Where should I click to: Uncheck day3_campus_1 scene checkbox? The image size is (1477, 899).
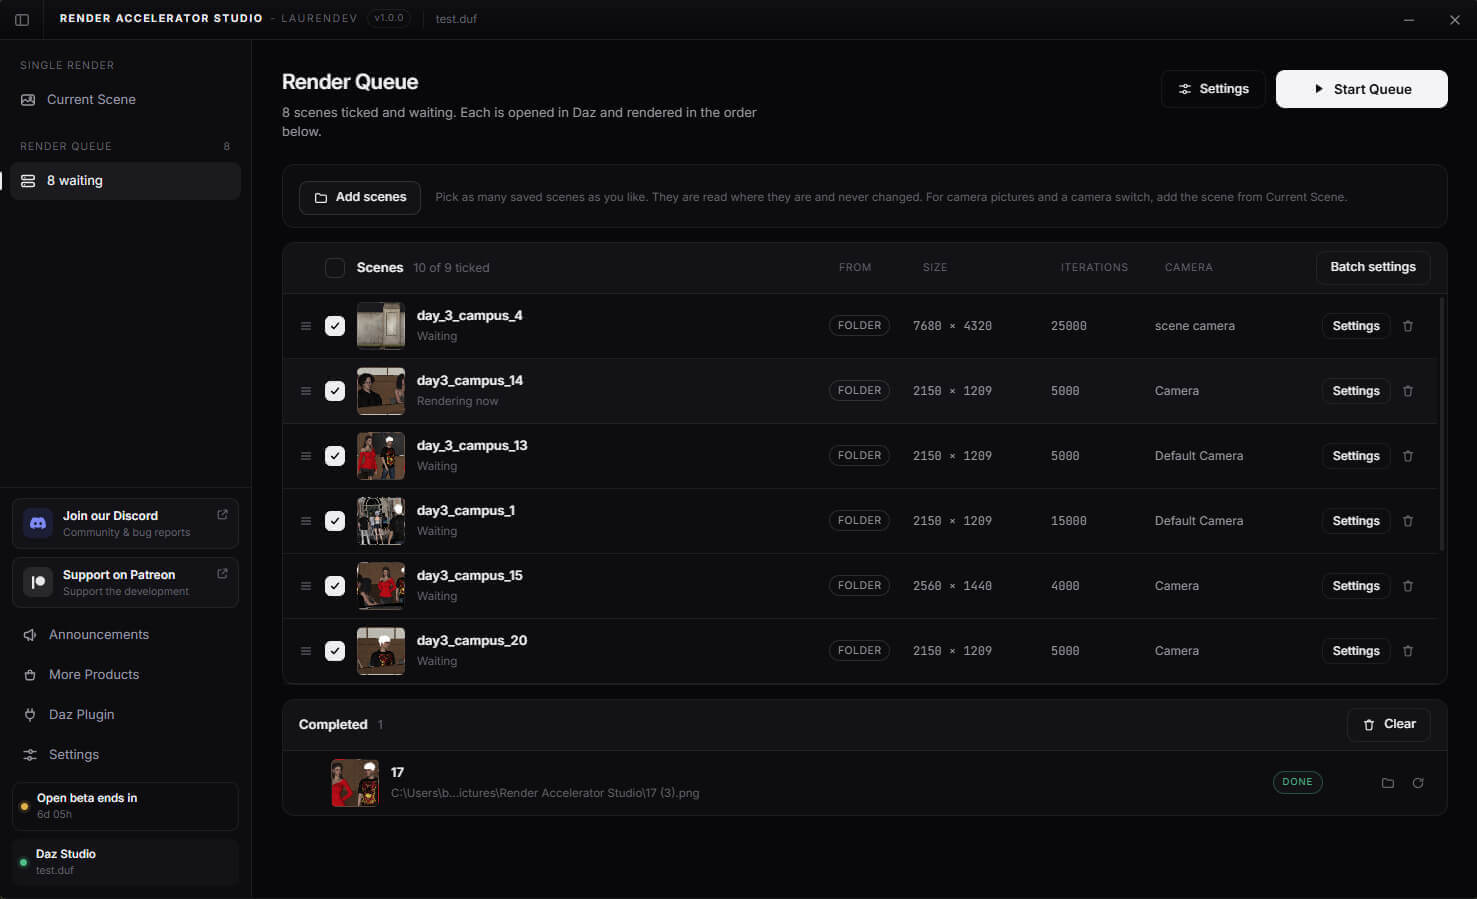tap(335, 521)
